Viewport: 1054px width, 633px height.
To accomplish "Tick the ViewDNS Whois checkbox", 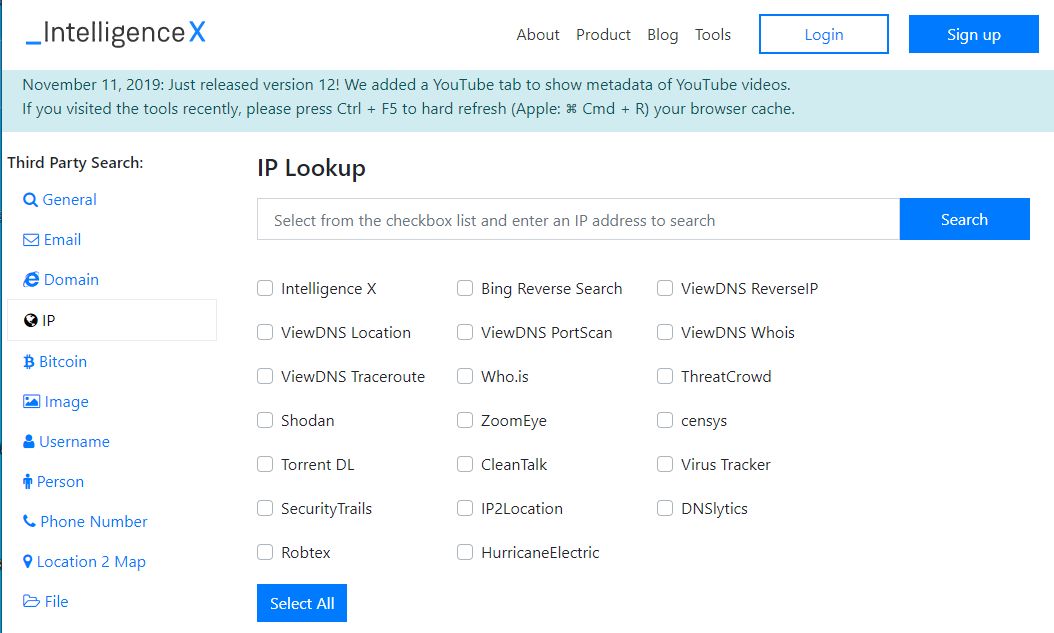I will [665, 333].
